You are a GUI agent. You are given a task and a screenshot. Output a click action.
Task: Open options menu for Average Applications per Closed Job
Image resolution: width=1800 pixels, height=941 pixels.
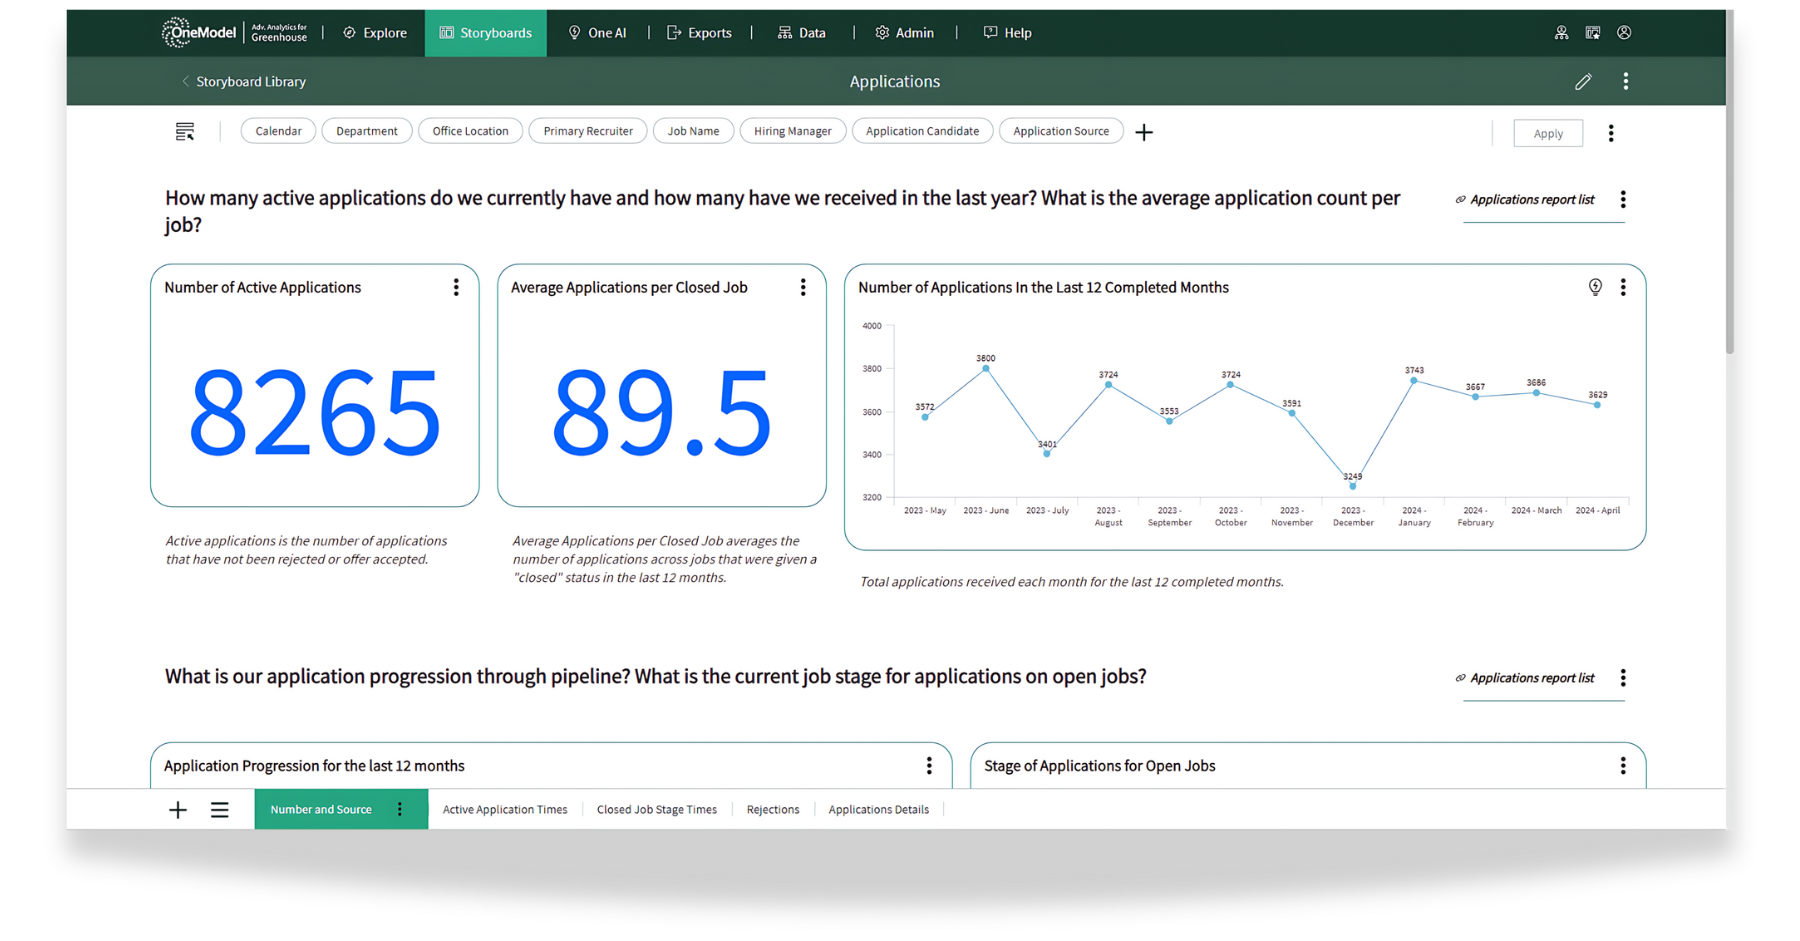[x=802, y=288]
